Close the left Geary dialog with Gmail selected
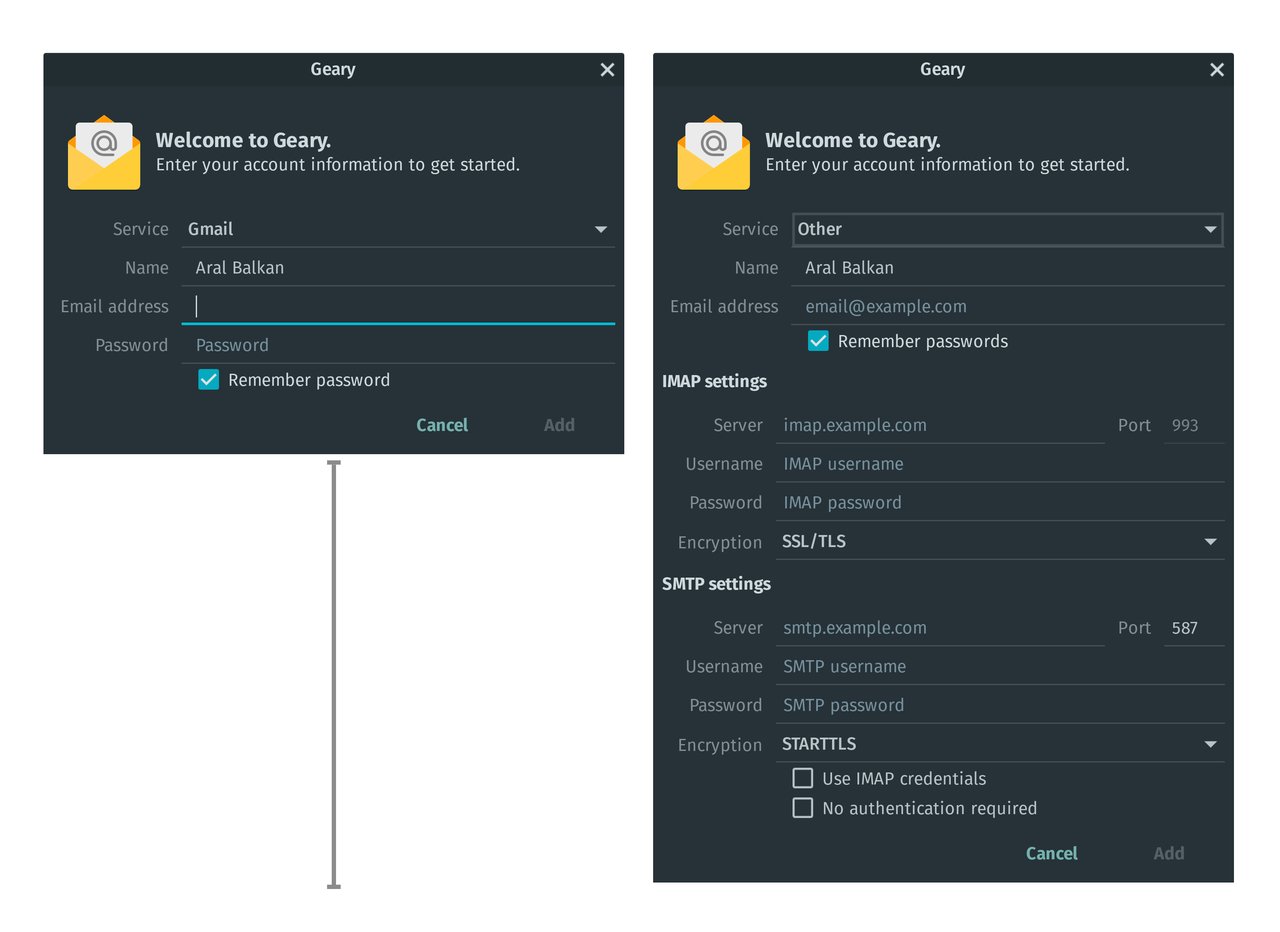1280x932 pixels. (x=607, y=69)
